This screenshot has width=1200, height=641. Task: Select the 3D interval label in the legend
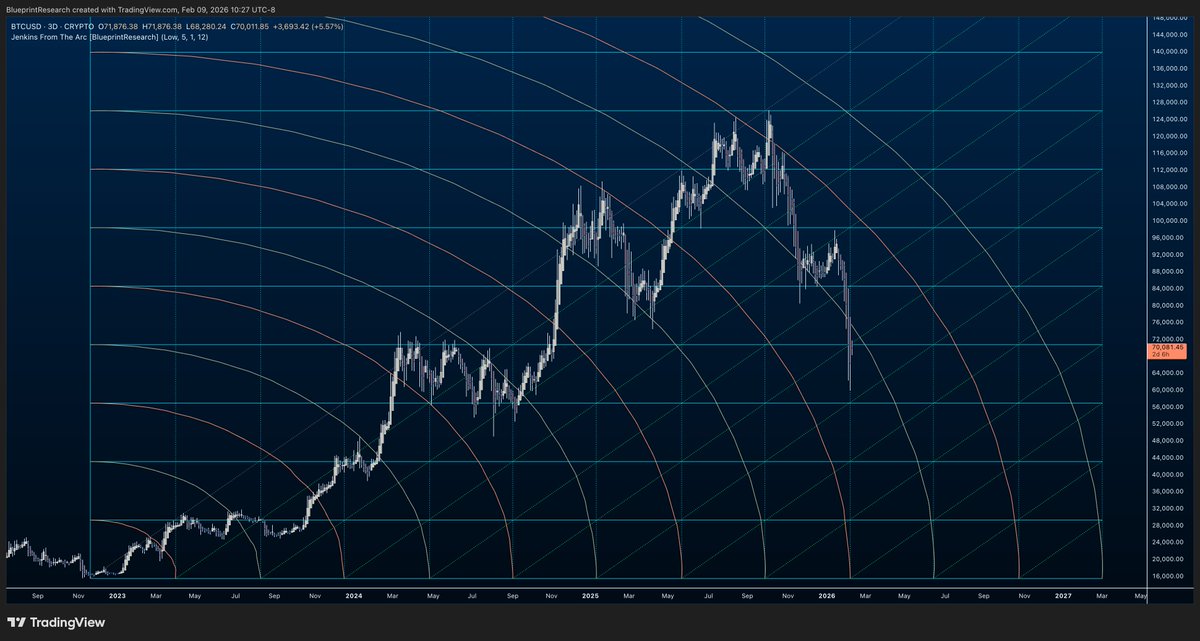[x=54, y=26]
